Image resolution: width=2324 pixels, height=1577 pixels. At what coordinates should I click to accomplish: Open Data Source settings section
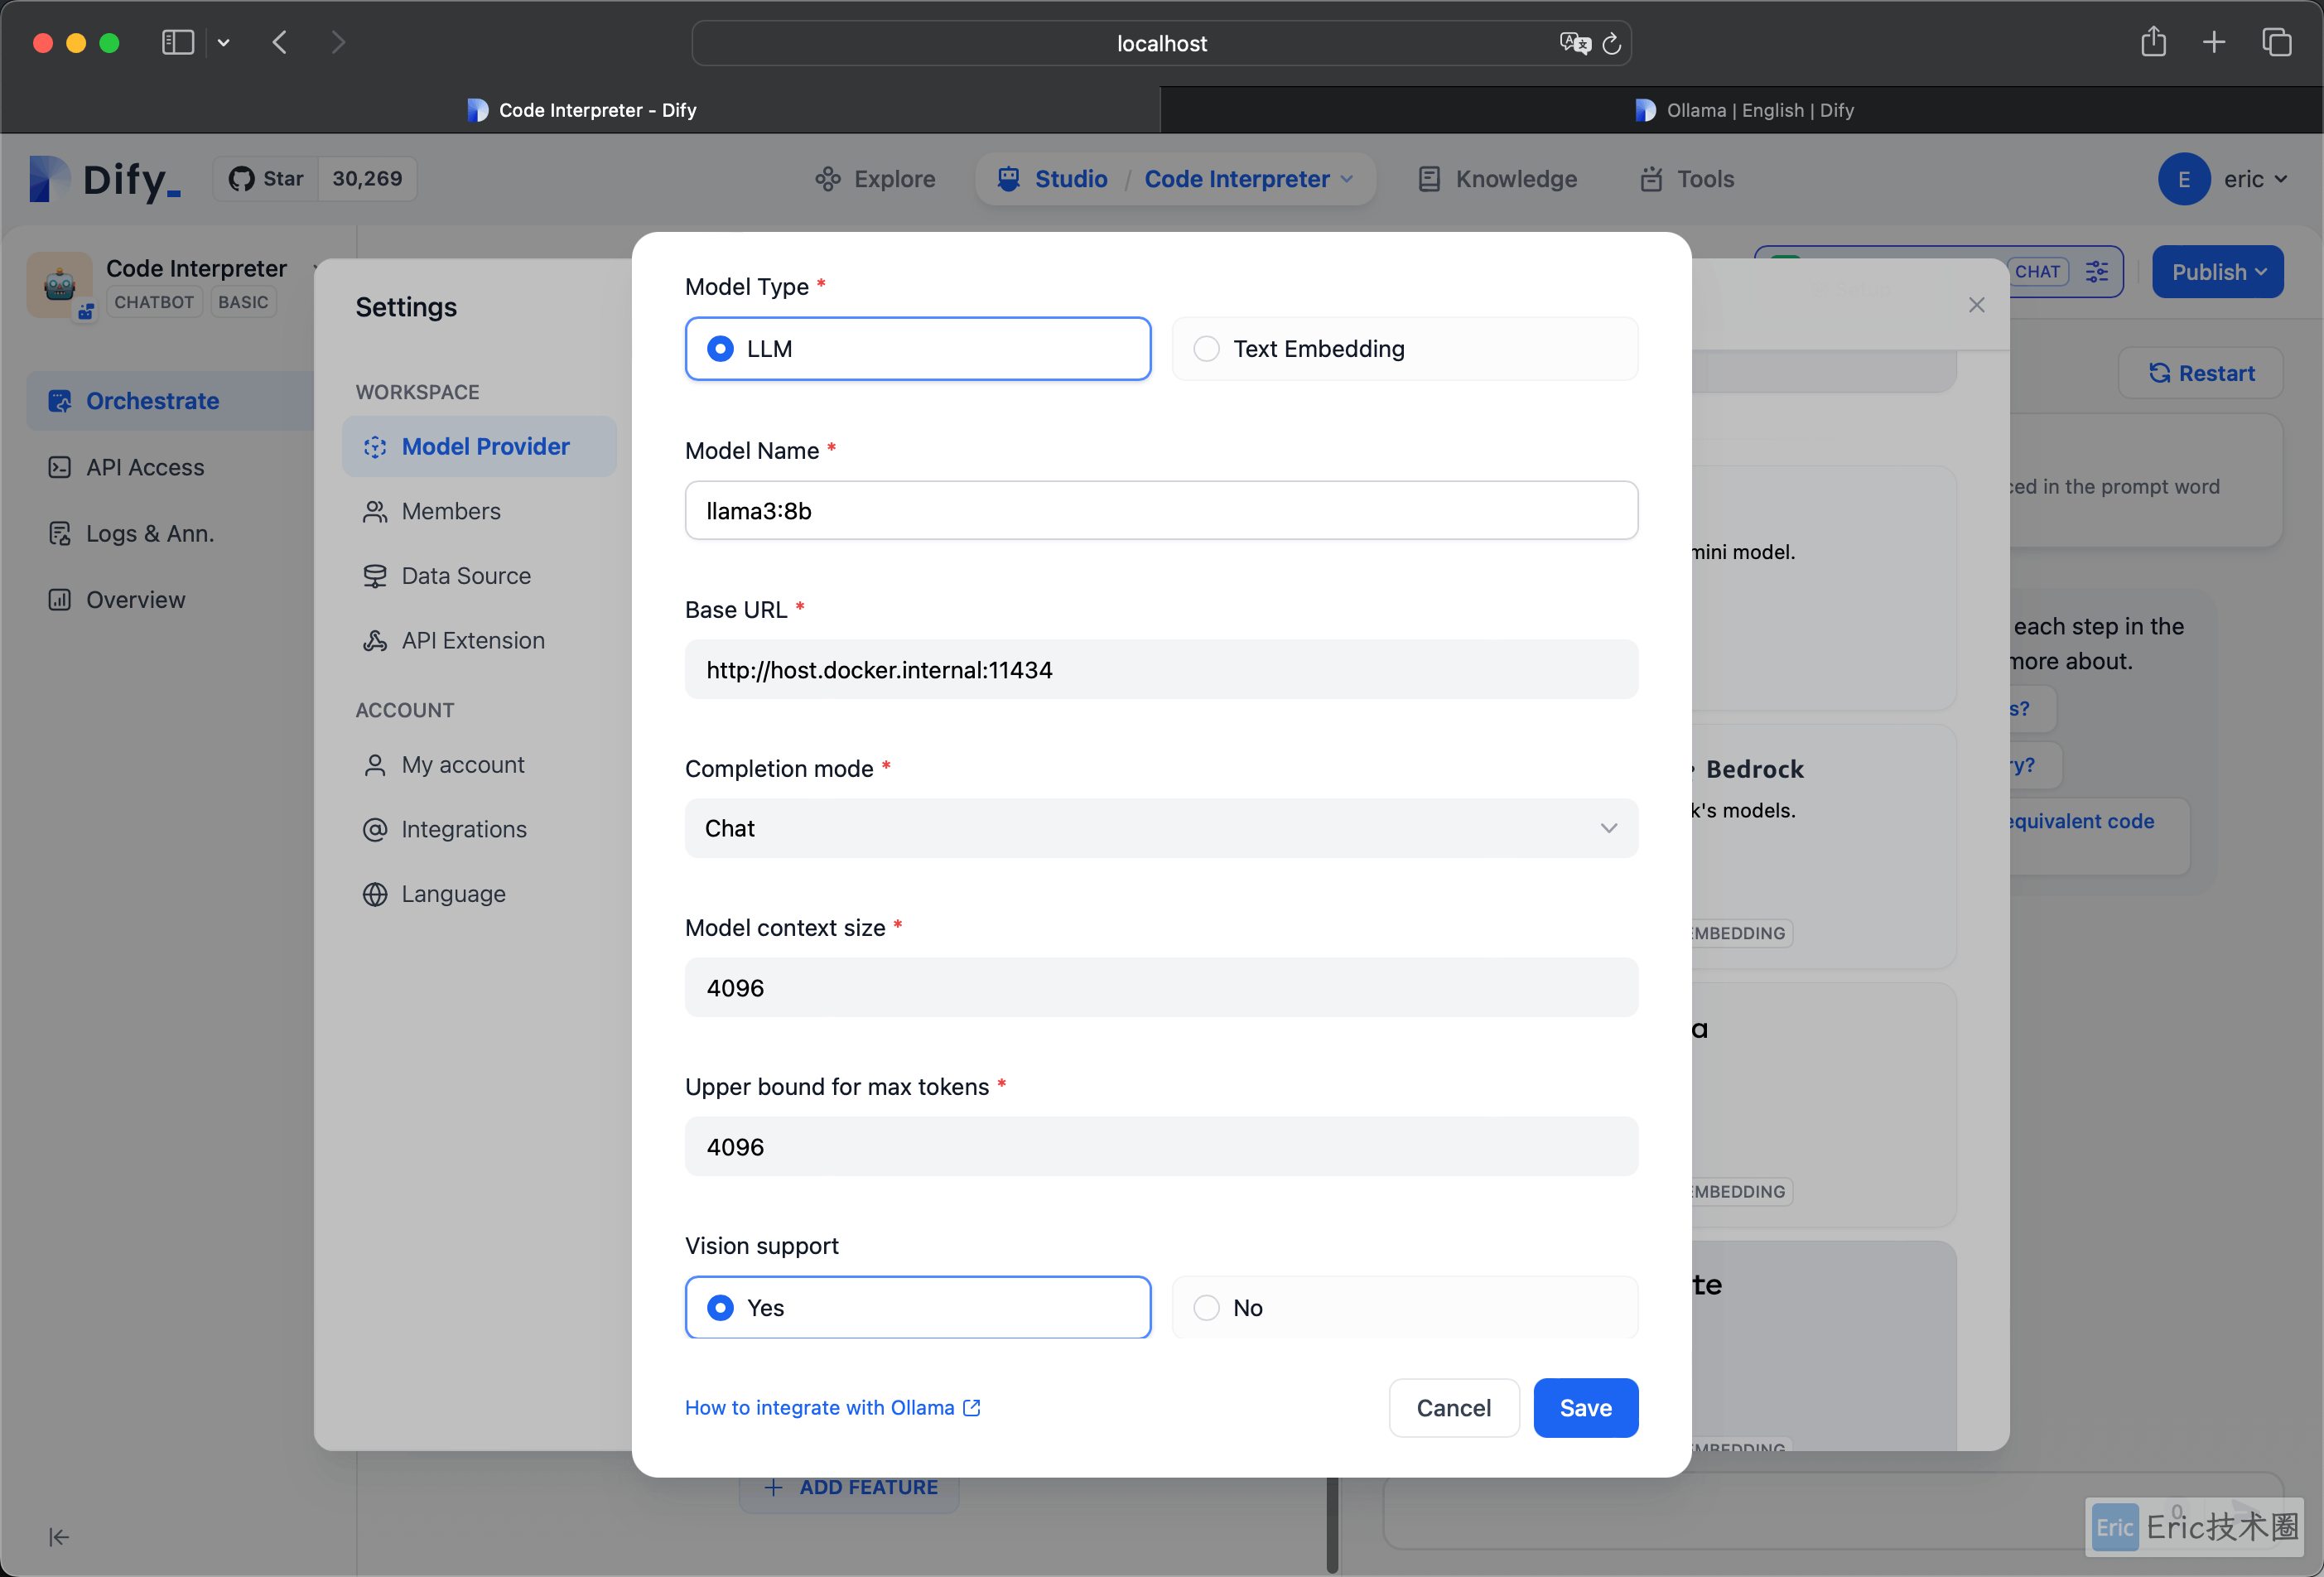click(465, 575)
